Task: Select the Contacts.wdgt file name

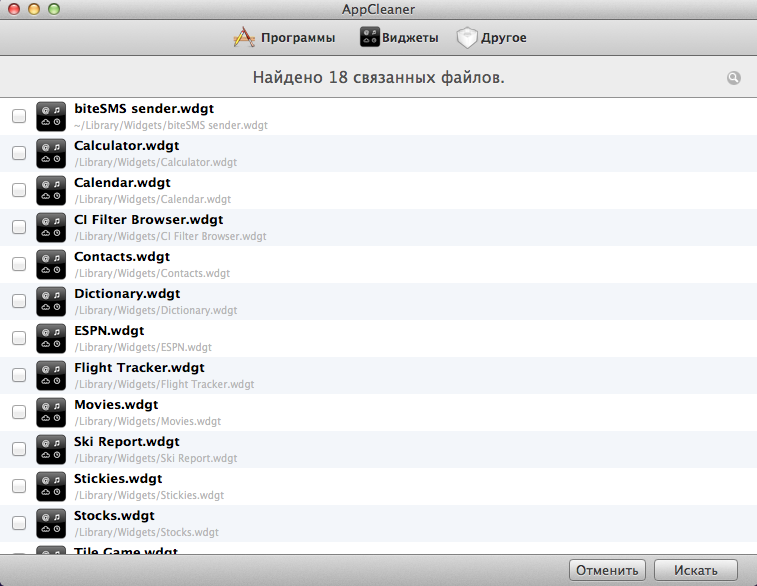Action: coord(122,256)
